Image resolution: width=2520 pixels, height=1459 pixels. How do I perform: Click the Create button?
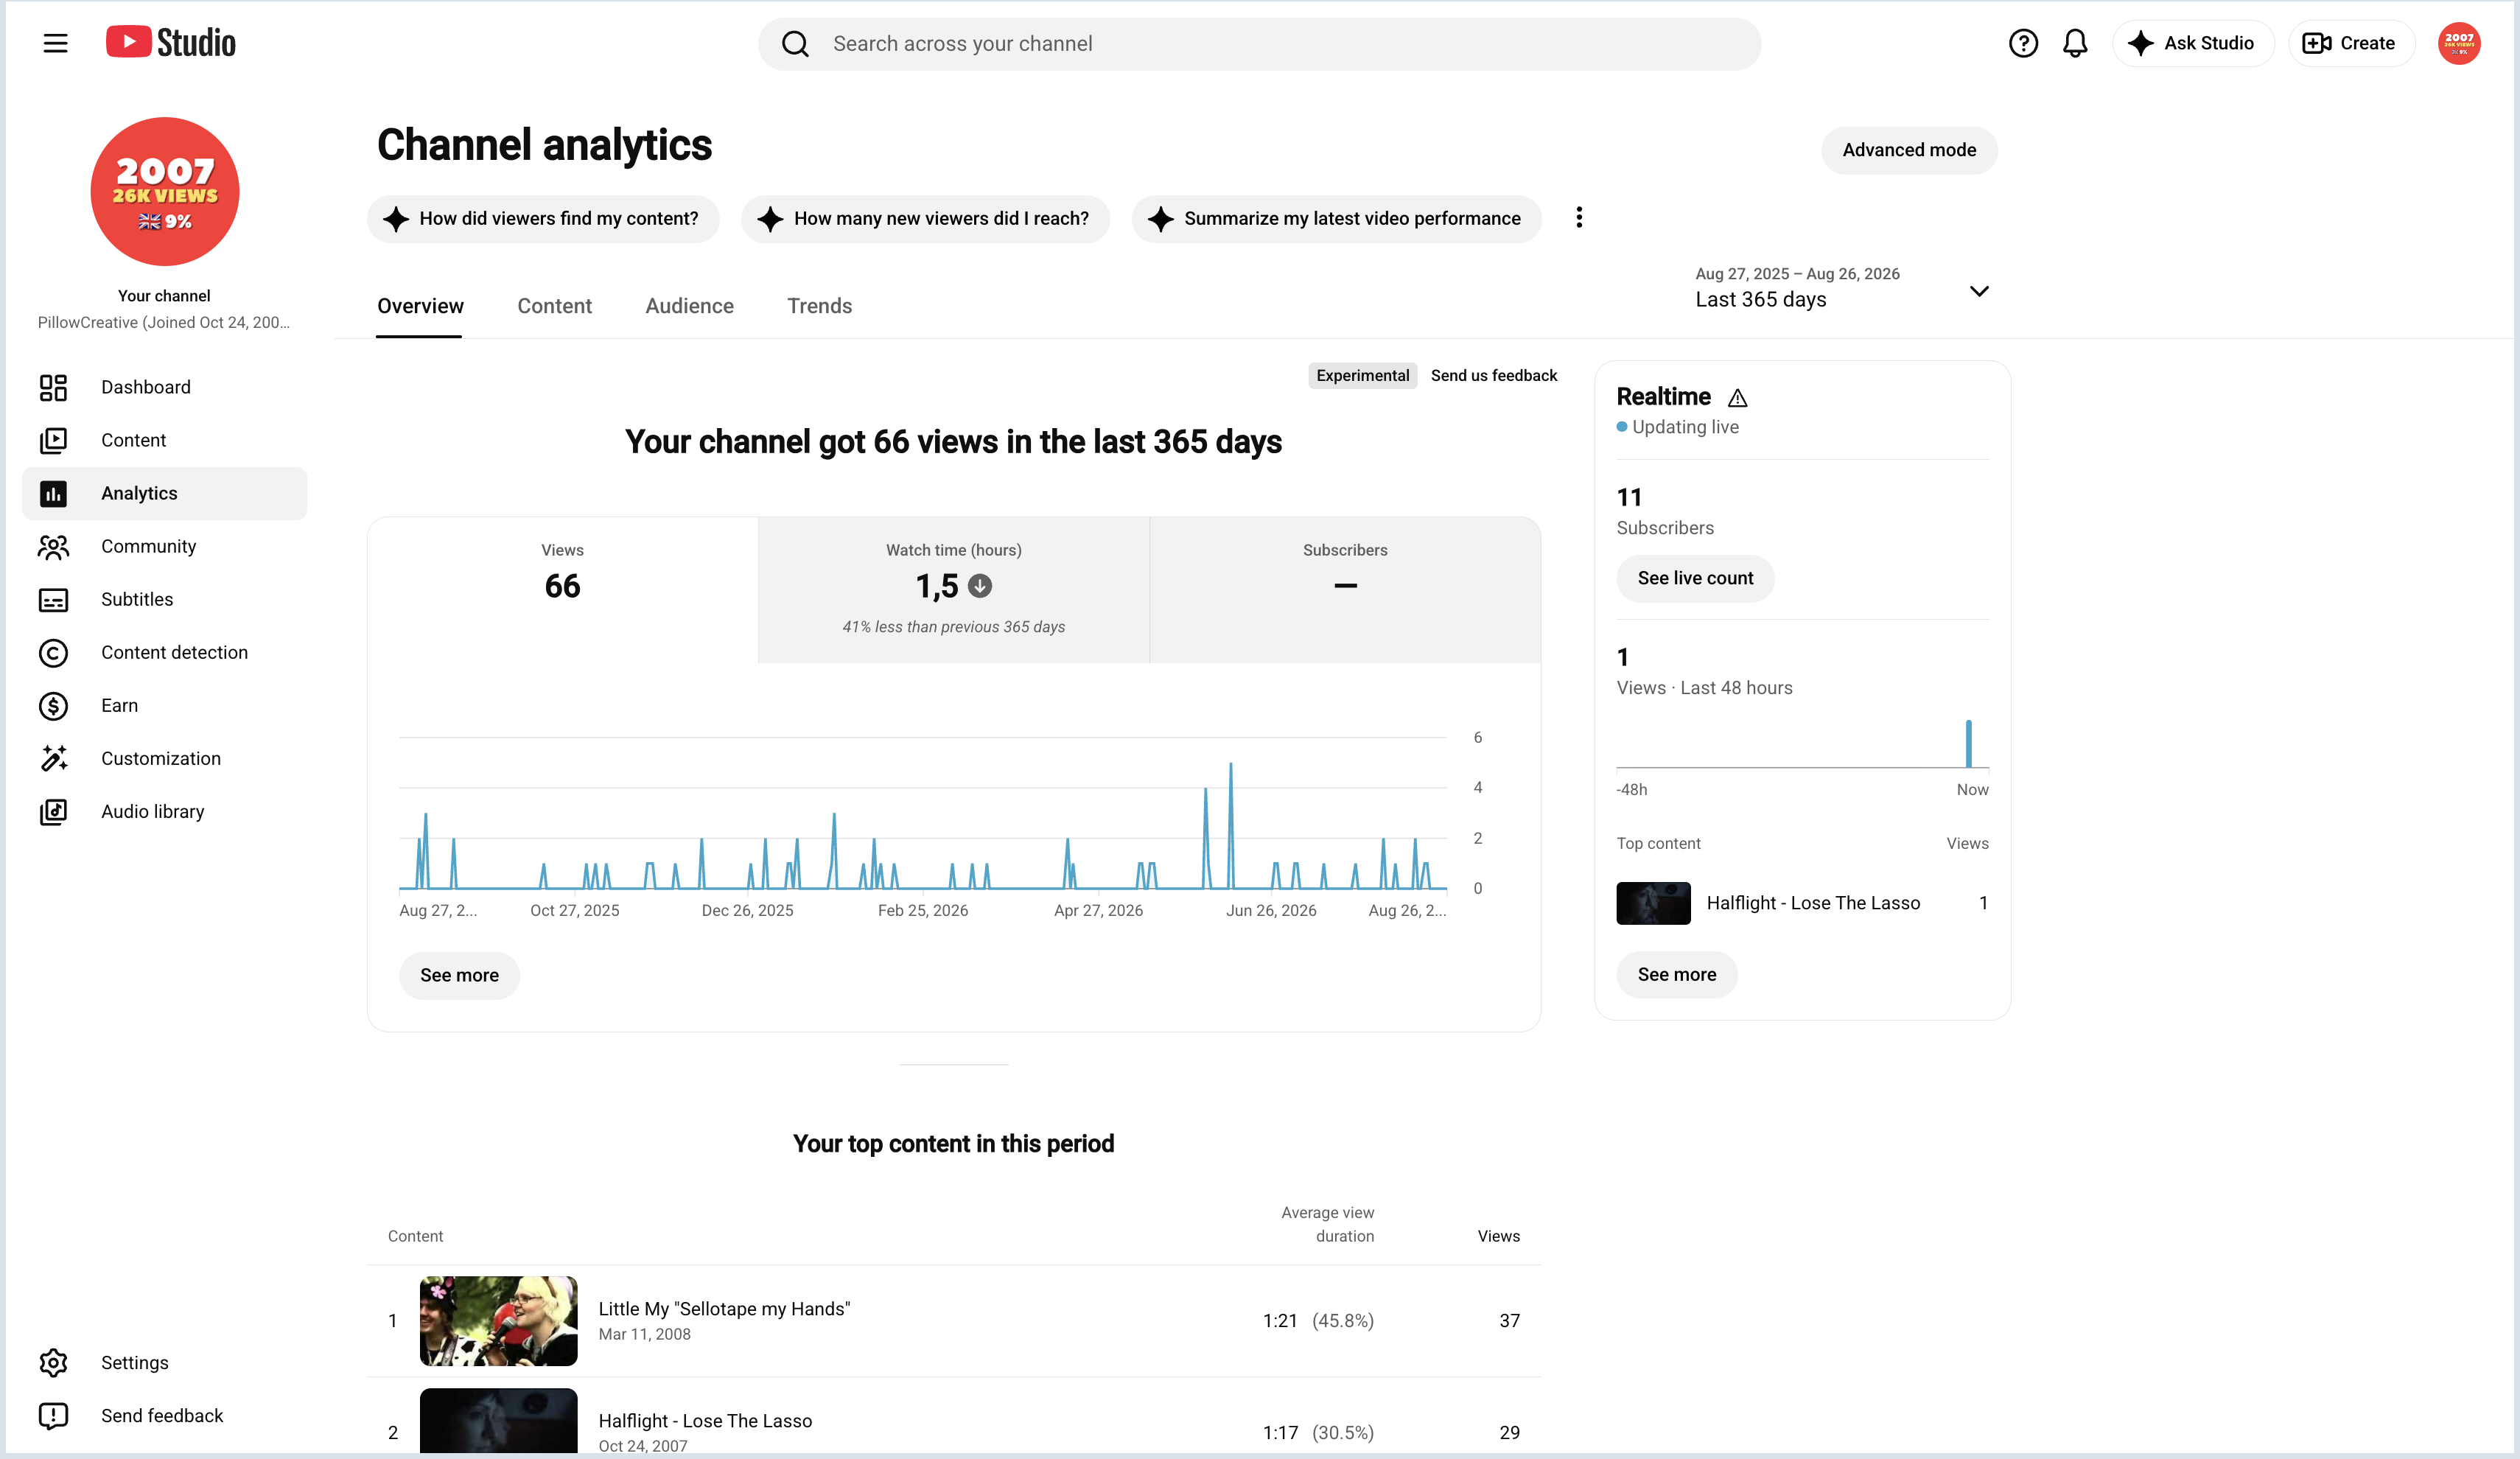pos(2350,43)
